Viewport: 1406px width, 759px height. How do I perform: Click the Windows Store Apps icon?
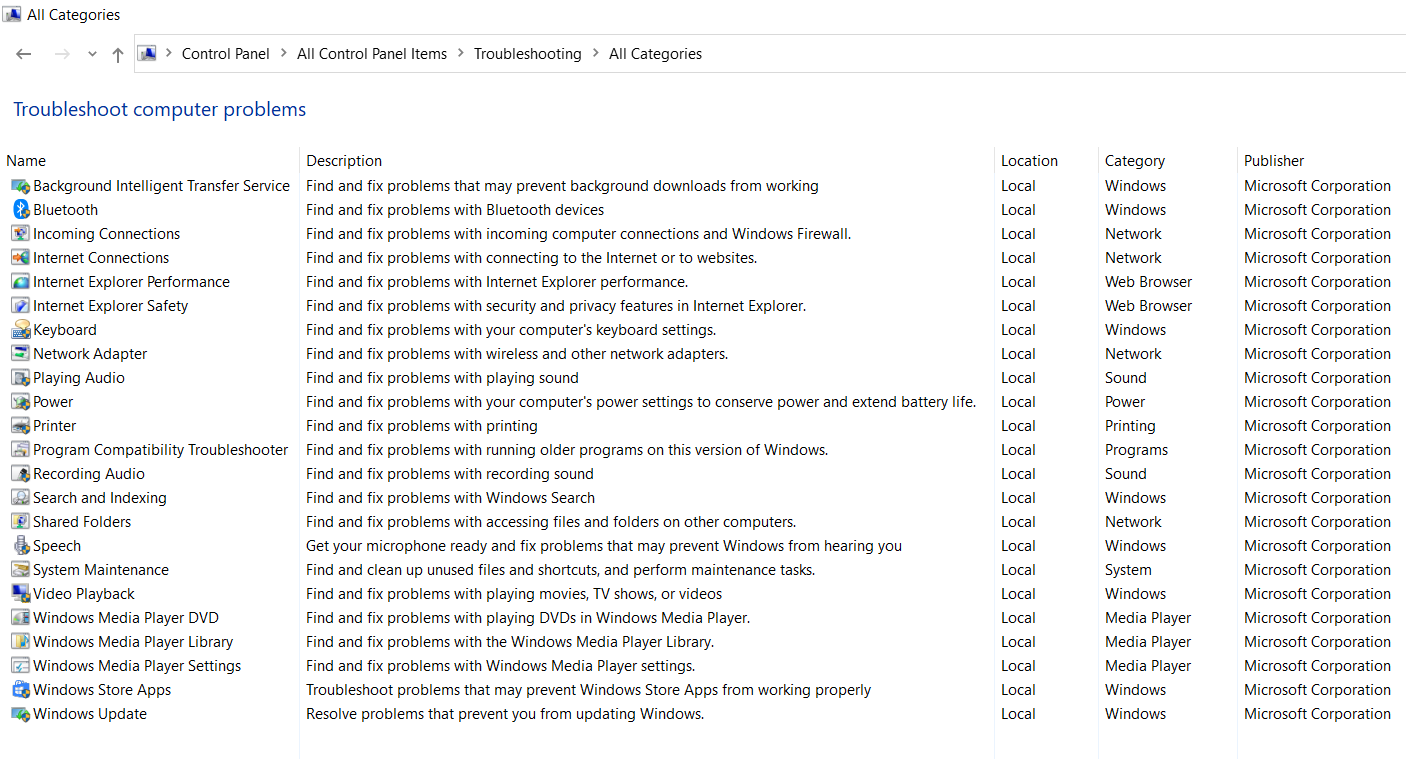(x=21, y=690)
